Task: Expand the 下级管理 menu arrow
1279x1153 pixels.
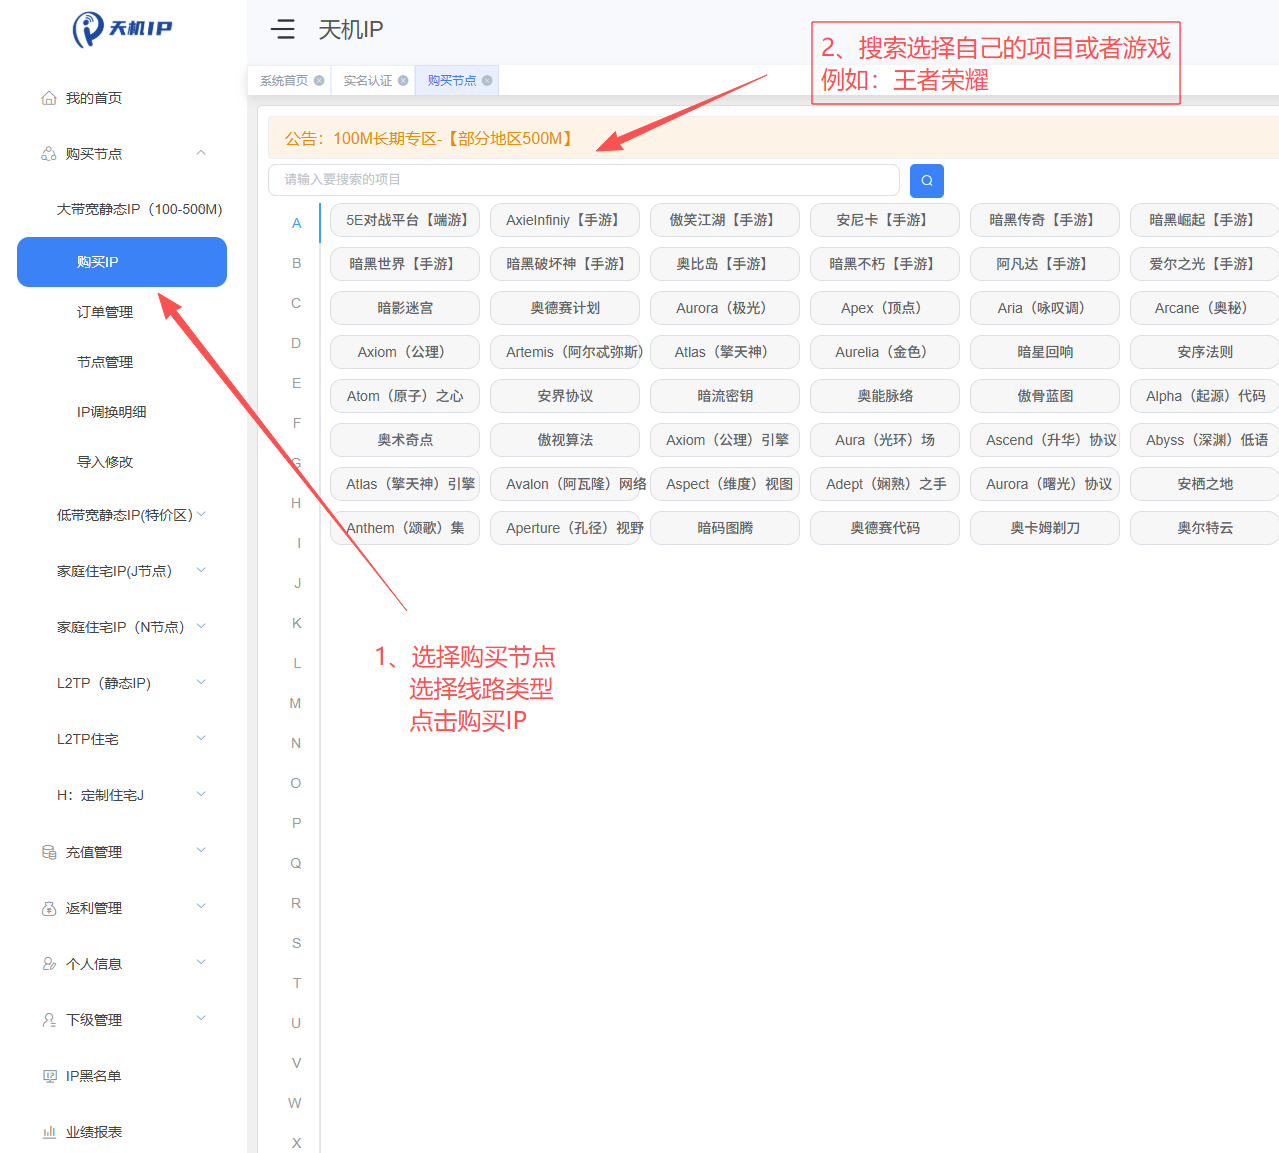Action: point(201,1018)
